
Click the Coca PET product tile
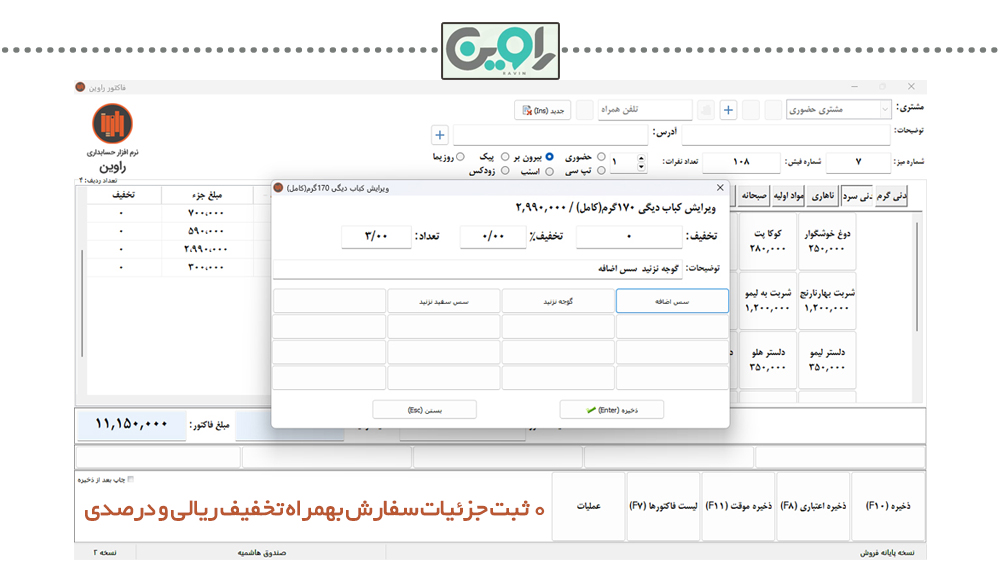[765, 242]
